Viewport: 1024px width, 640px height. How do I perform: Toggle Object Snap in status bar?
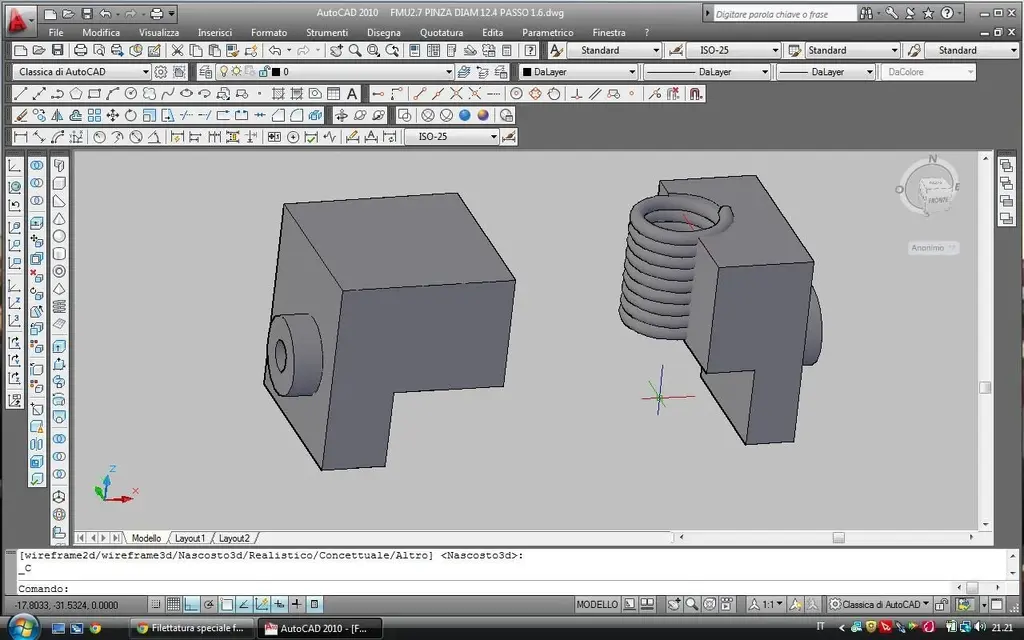point(227,604)
